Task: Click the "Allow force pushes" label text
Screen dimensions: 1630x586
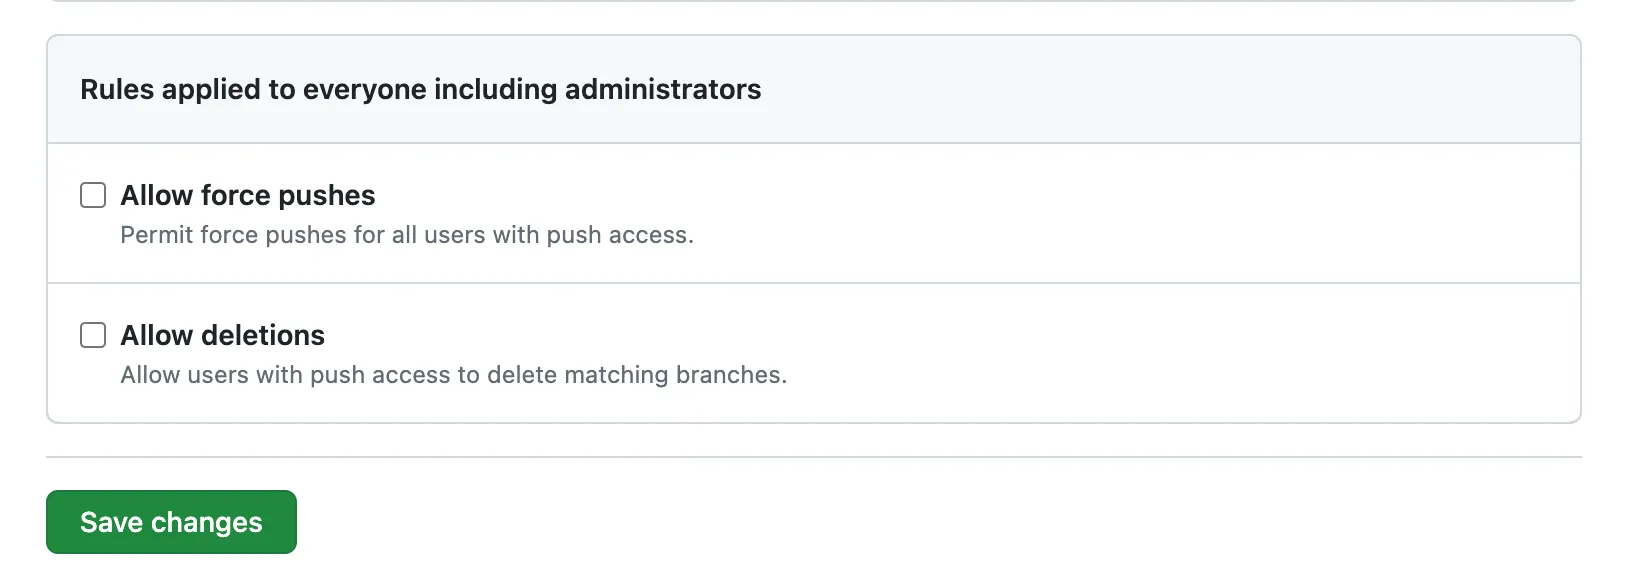Action: (247, 195)
